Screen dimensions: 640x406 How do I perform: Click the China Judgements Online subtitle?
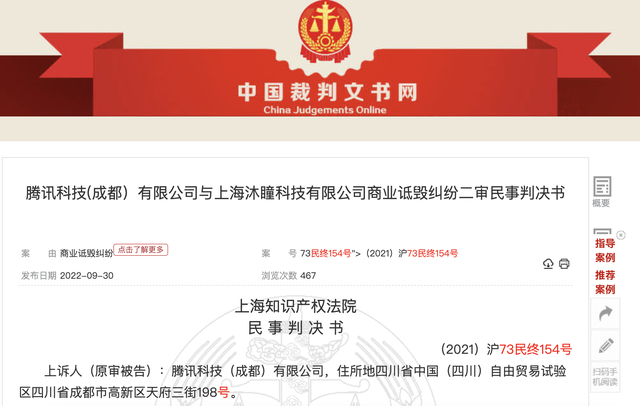[325, 110]
